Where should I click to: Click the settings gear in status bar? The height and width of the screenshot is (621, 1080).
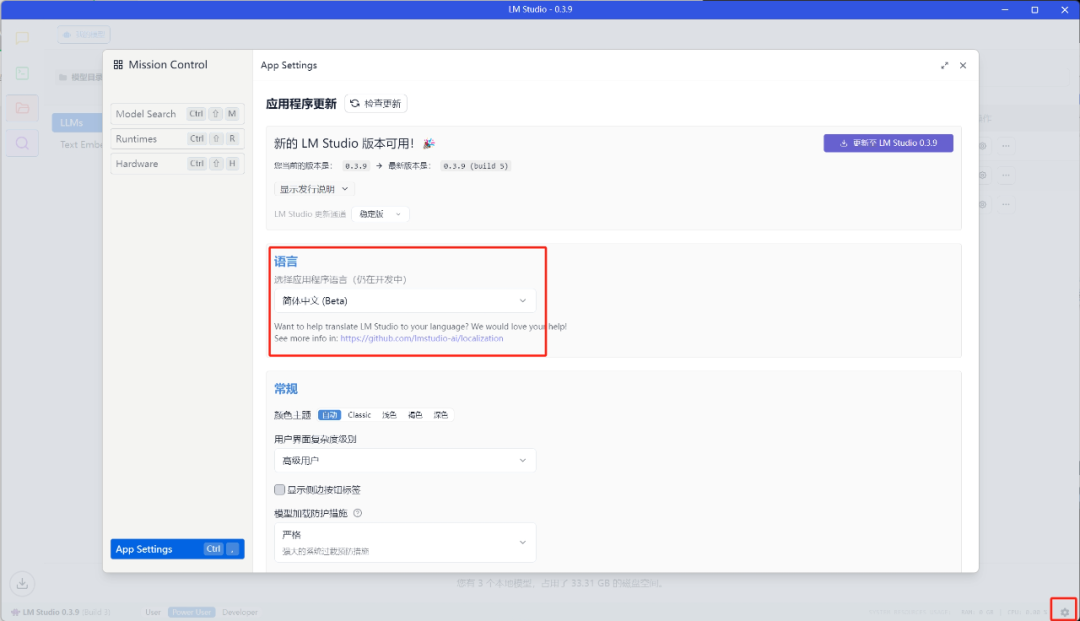pyautogui.click(x=1064, y=611)
